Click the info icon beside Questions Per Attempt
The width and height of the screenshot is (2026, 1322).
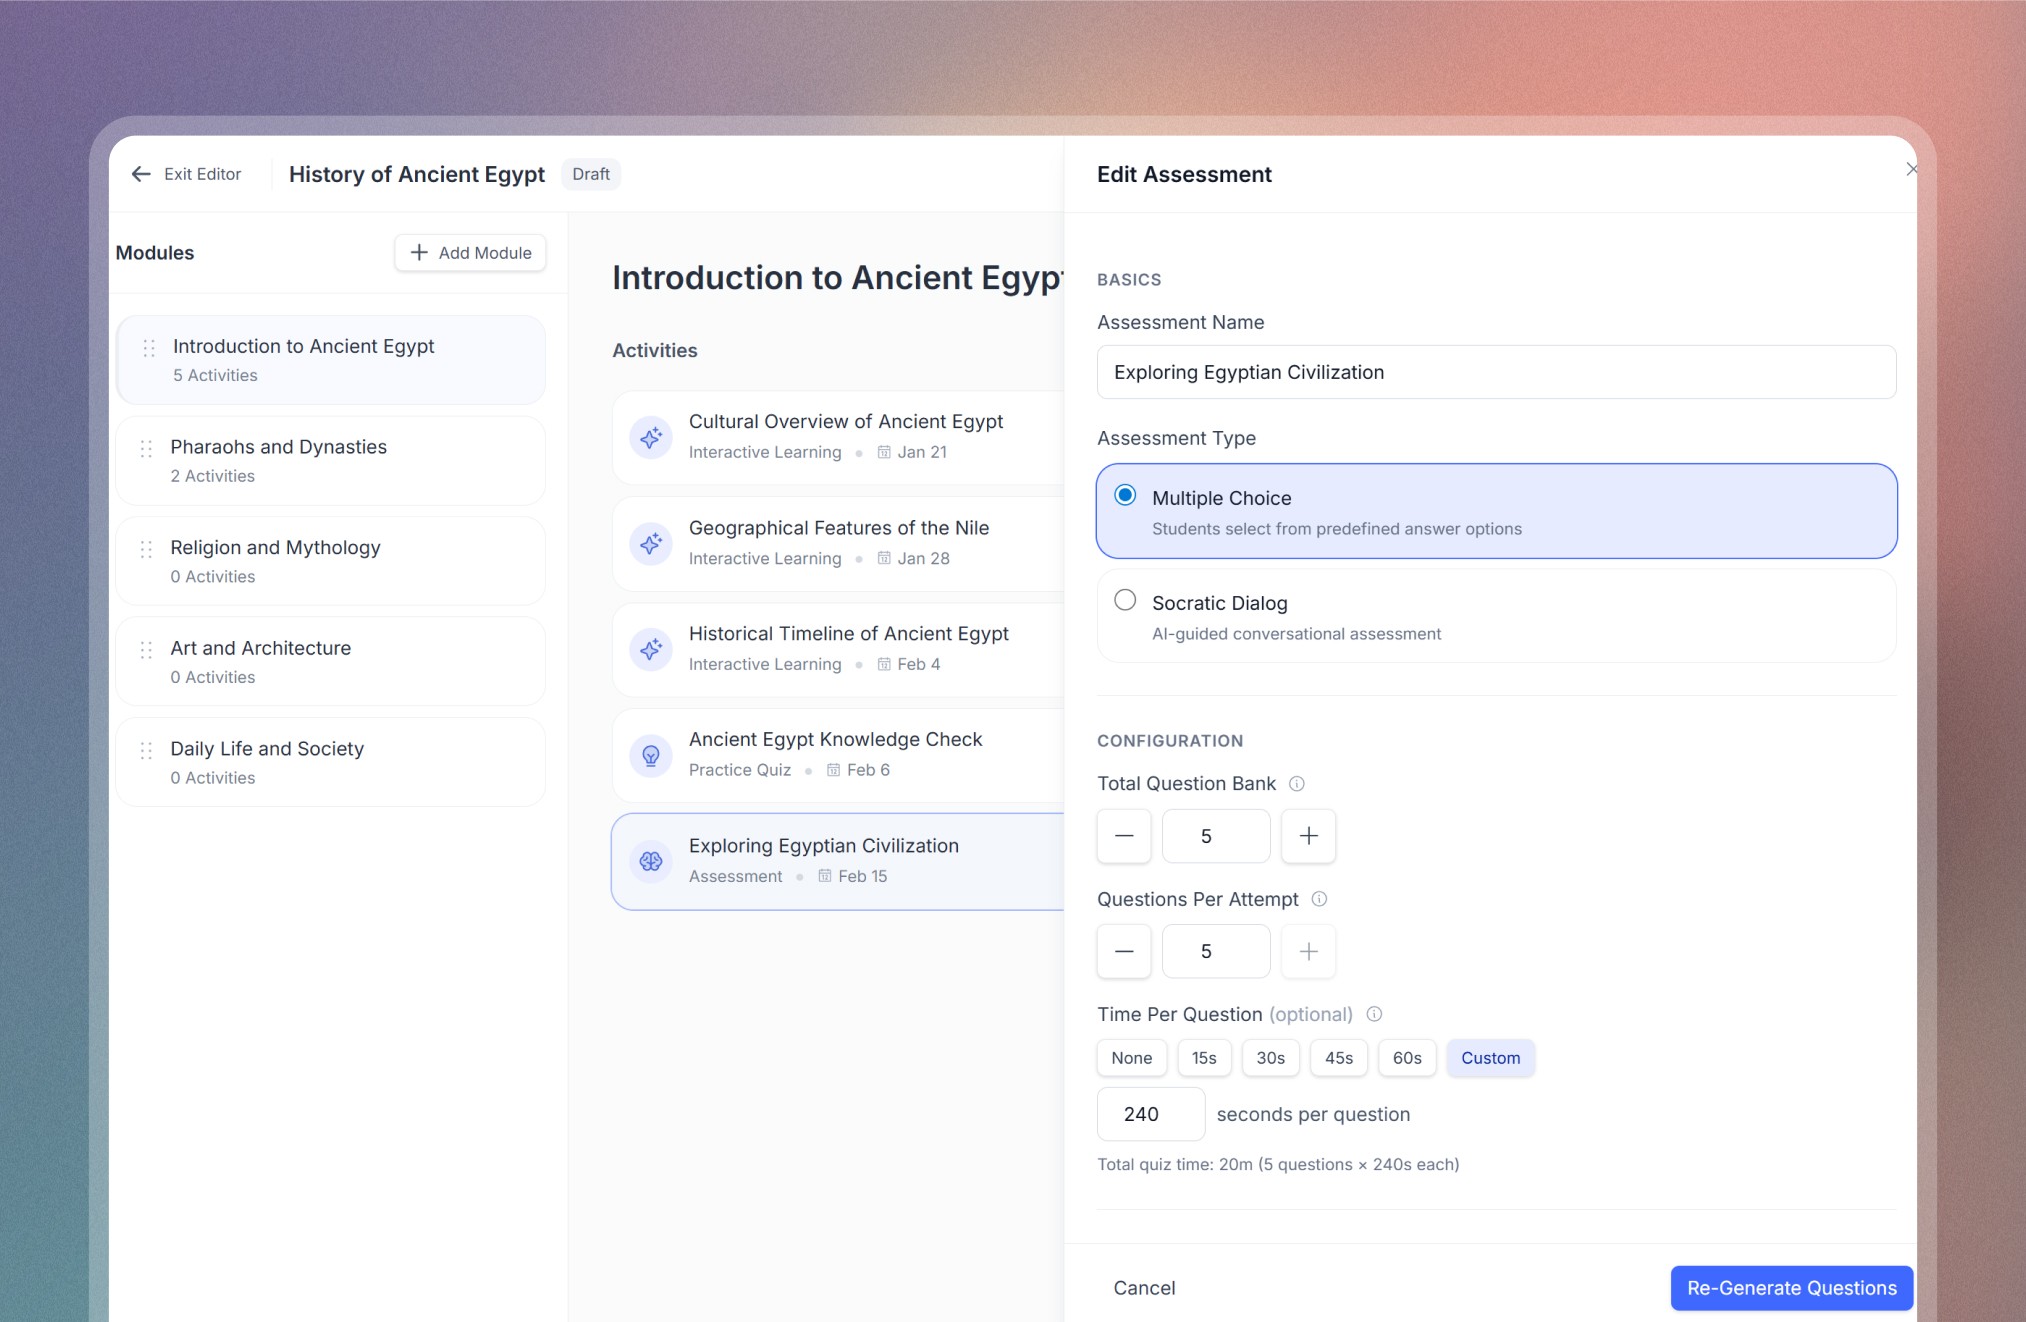pyautogui.click(x=1320, y=899)
